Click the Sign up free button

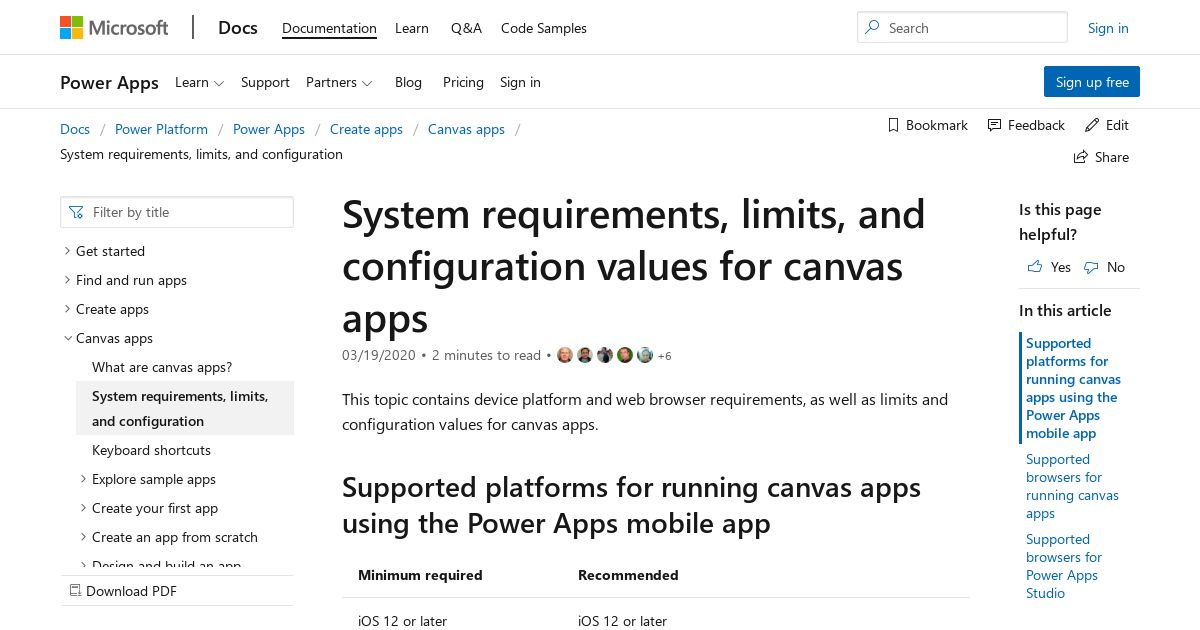(x=1092, y=82)
